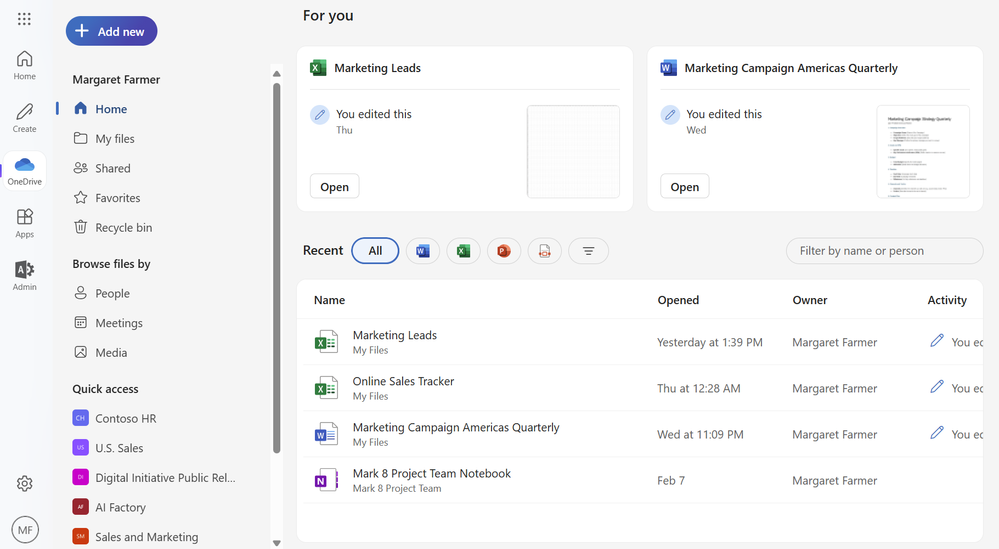
Task: Click the AI Factory site icon
Action: tap(80, 507)
